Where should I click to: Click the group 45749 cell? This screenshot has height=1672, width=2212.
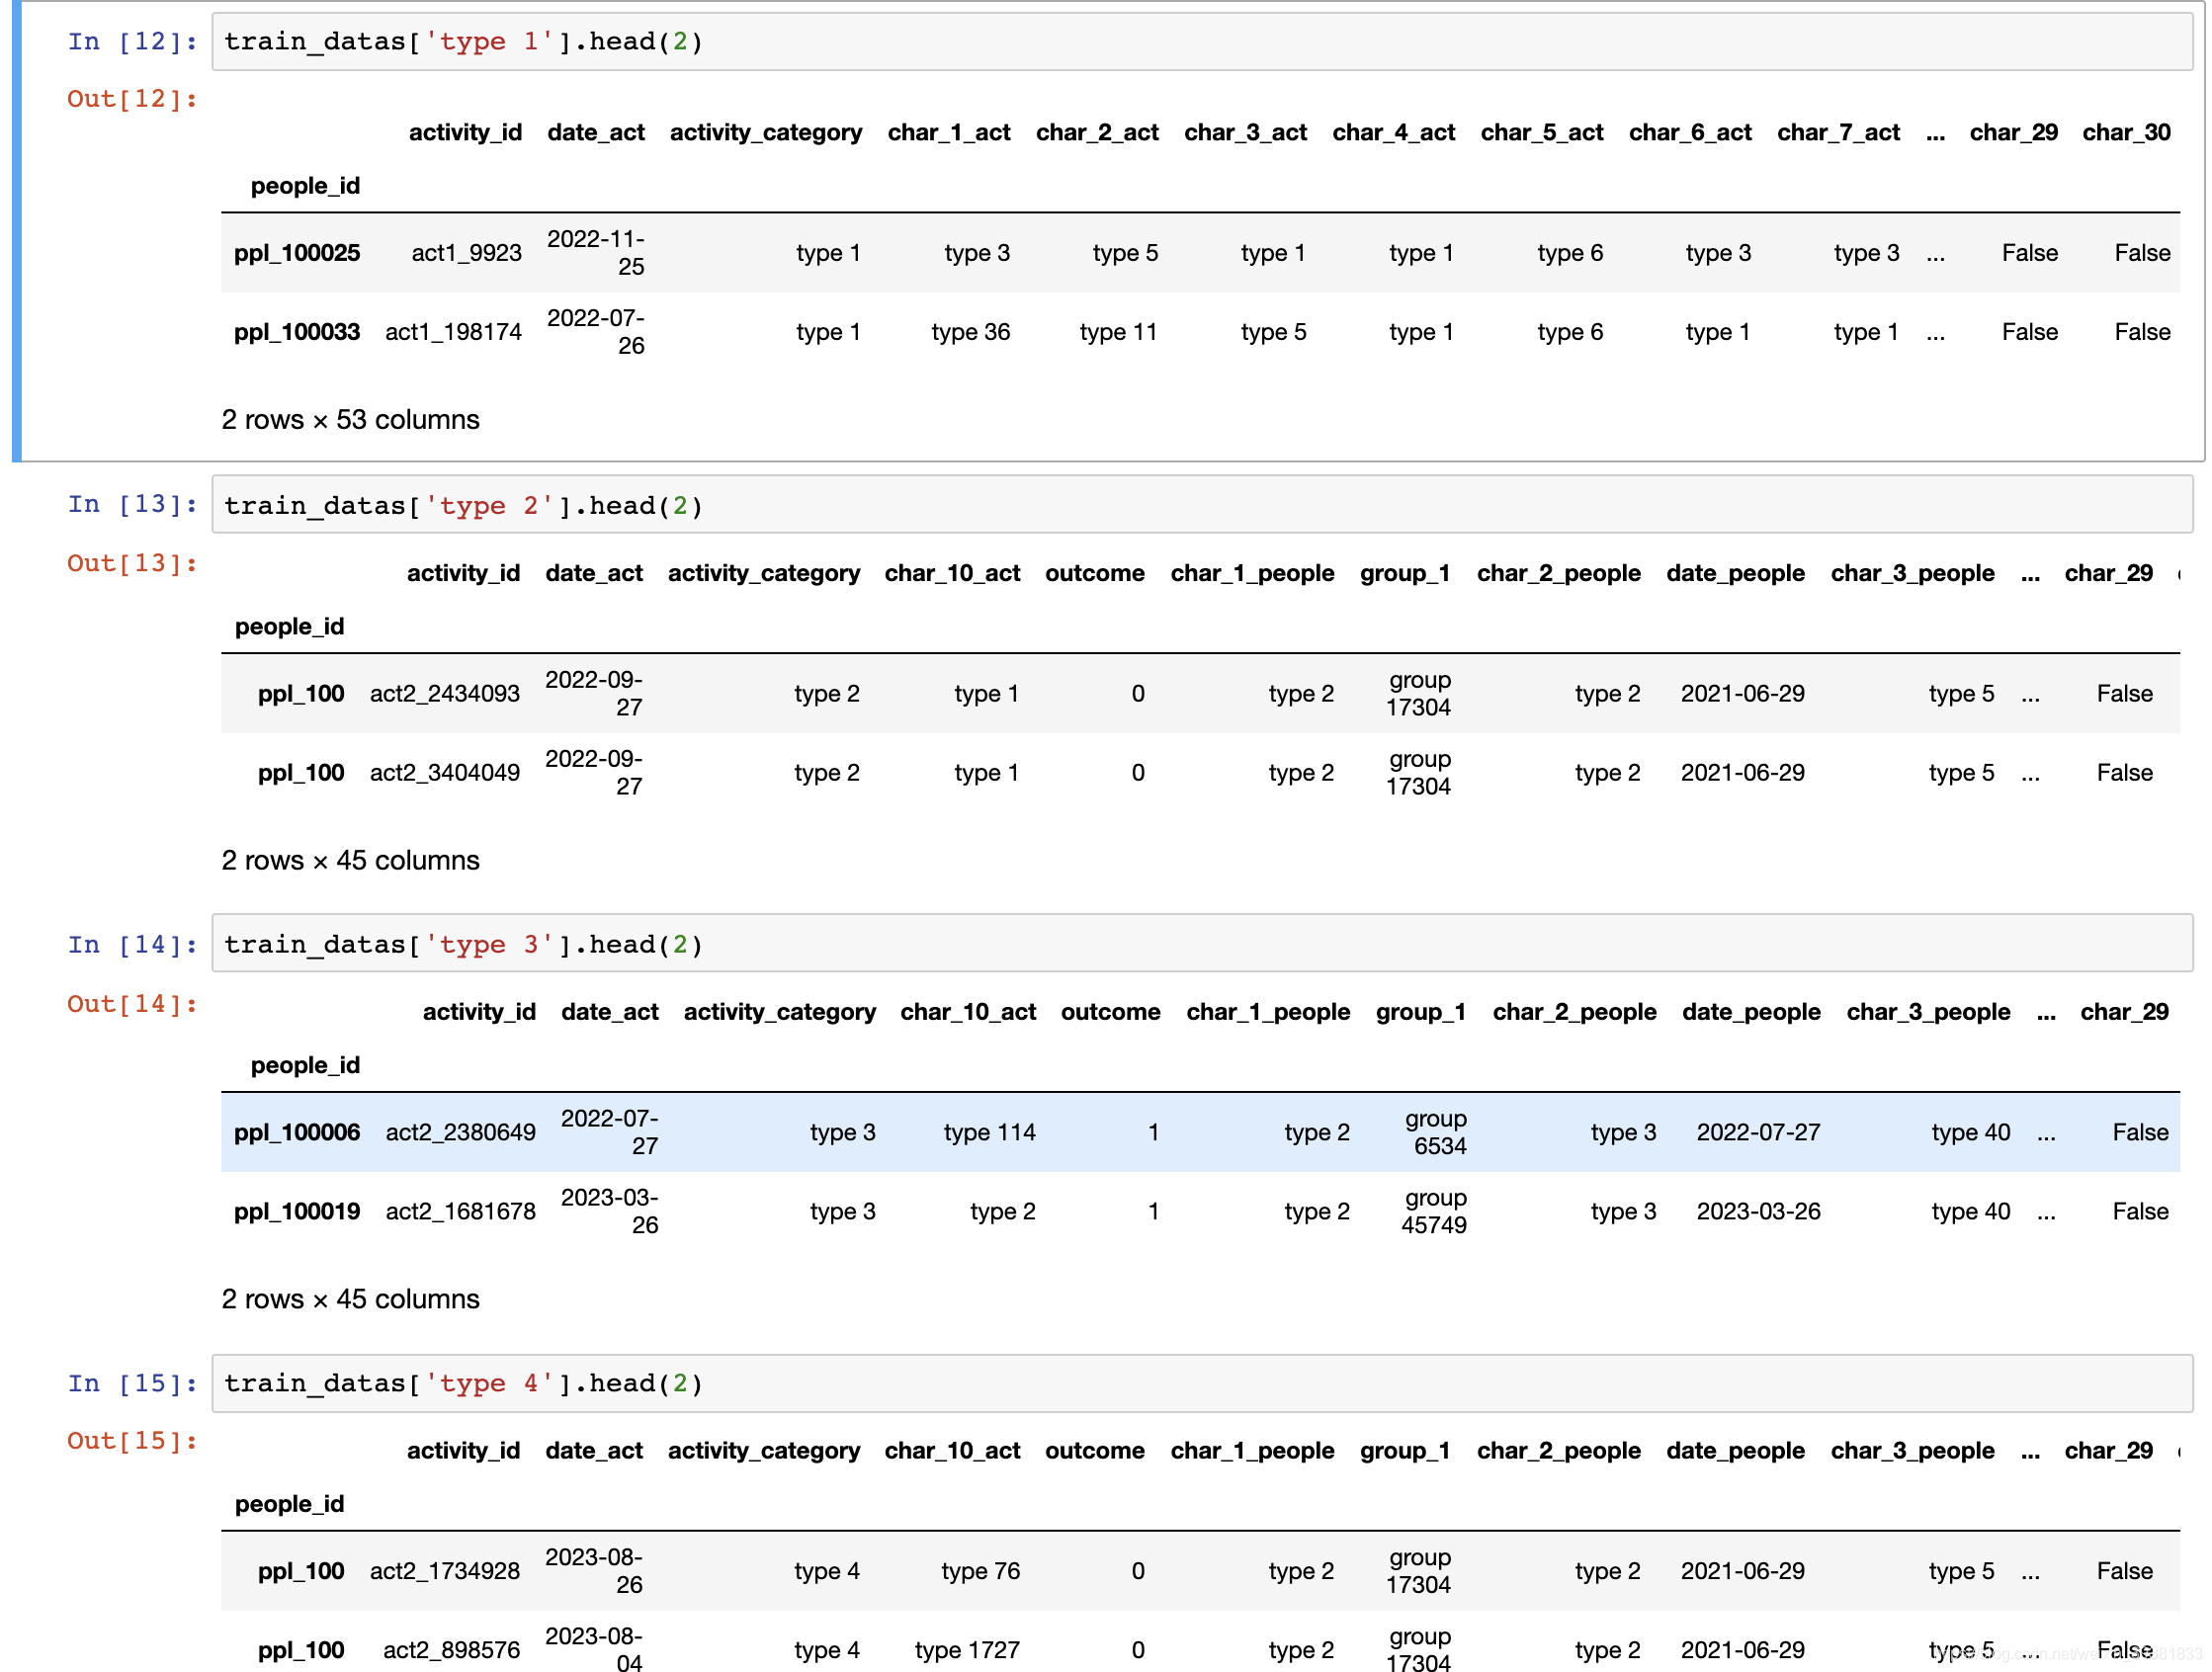pyautogui.click(x=1434, y=1211)
